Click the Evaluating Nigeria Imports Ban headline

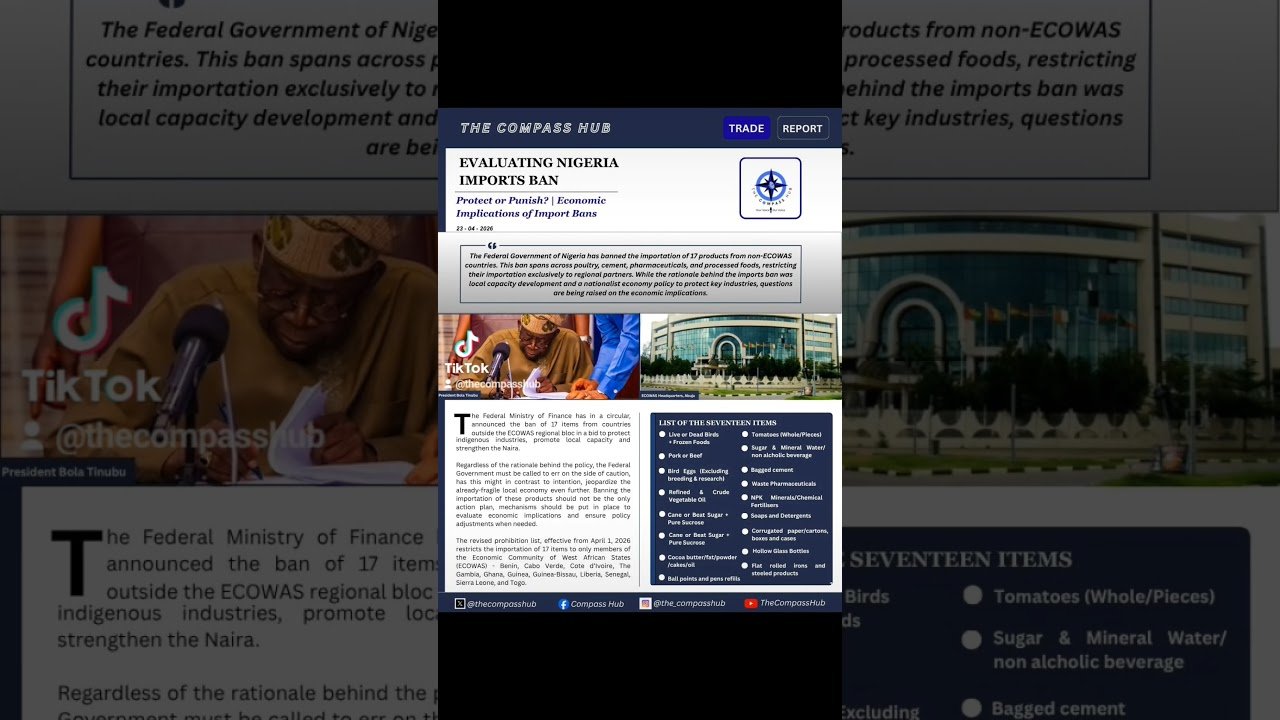pos(538,171)
